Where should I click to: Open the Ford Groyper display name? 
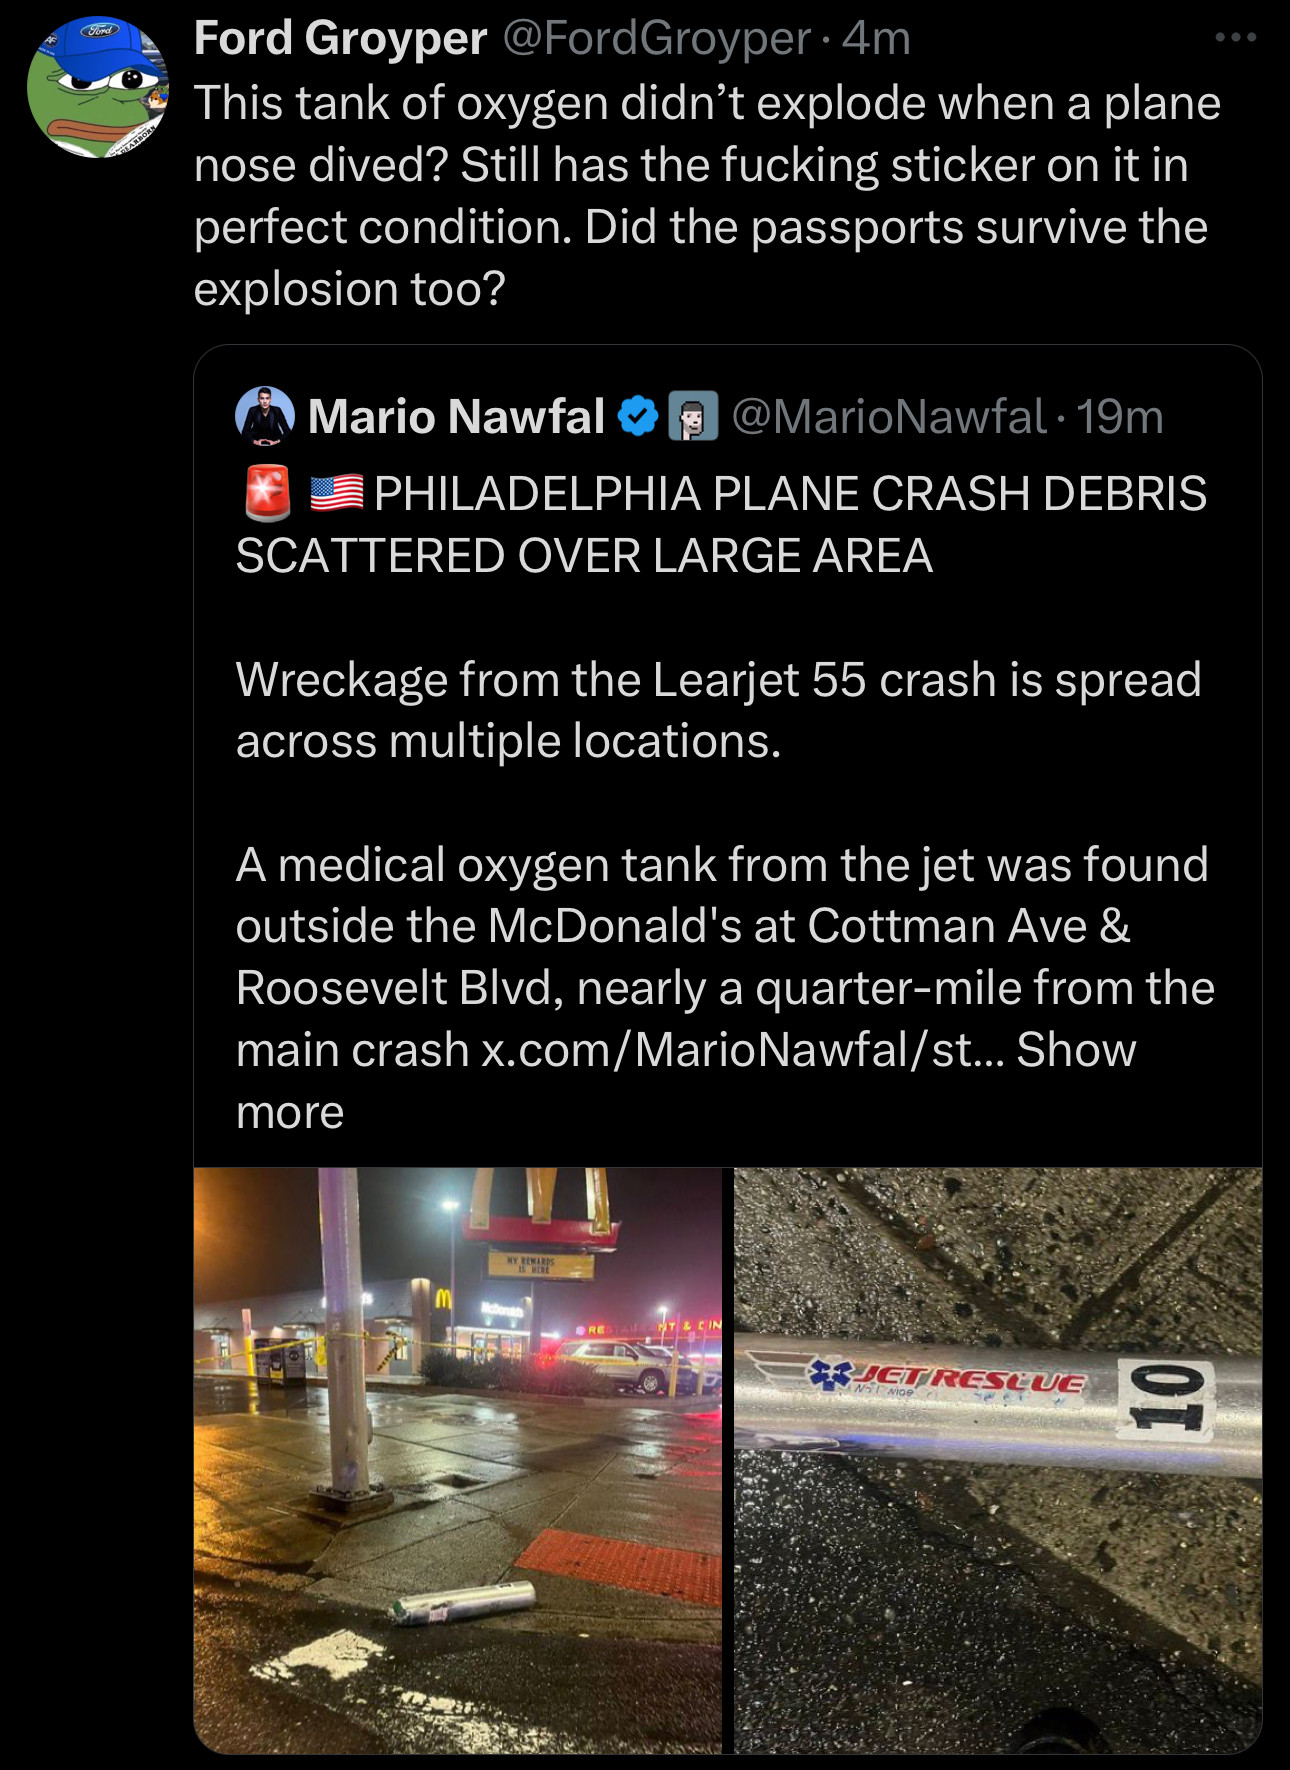tap(340, 39)
